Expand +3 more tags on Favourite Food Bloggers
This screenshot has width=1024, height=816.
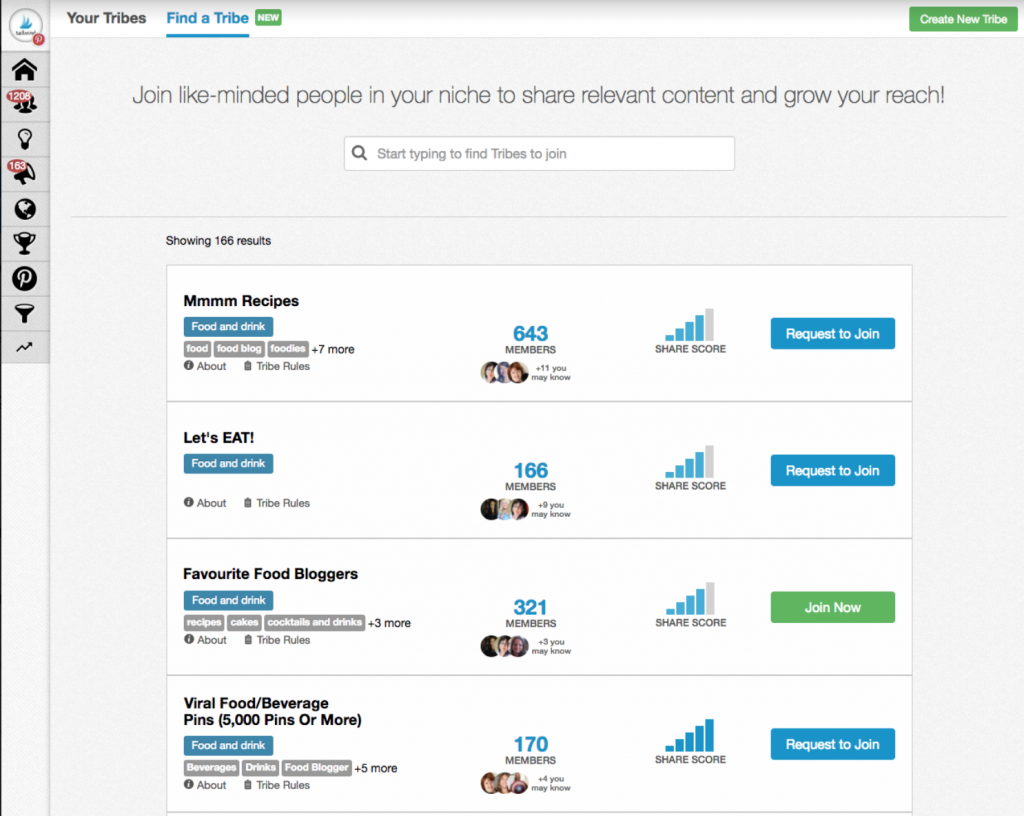(389, 623)
